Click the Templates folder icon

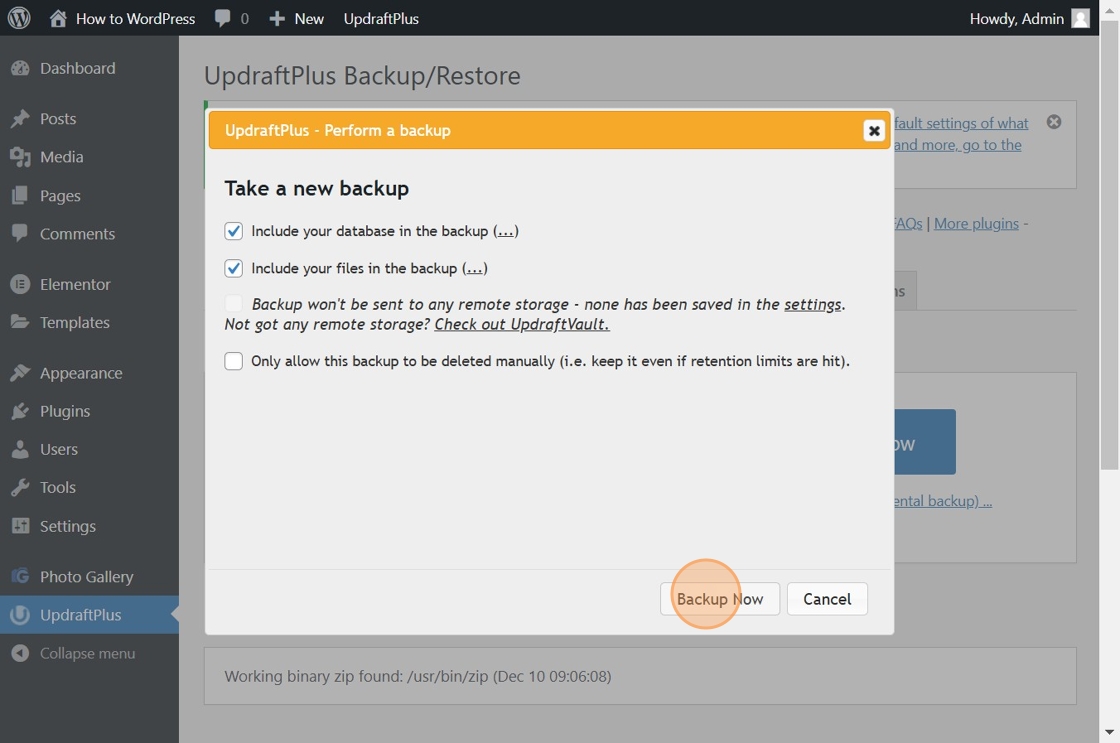tap(20, 321)
